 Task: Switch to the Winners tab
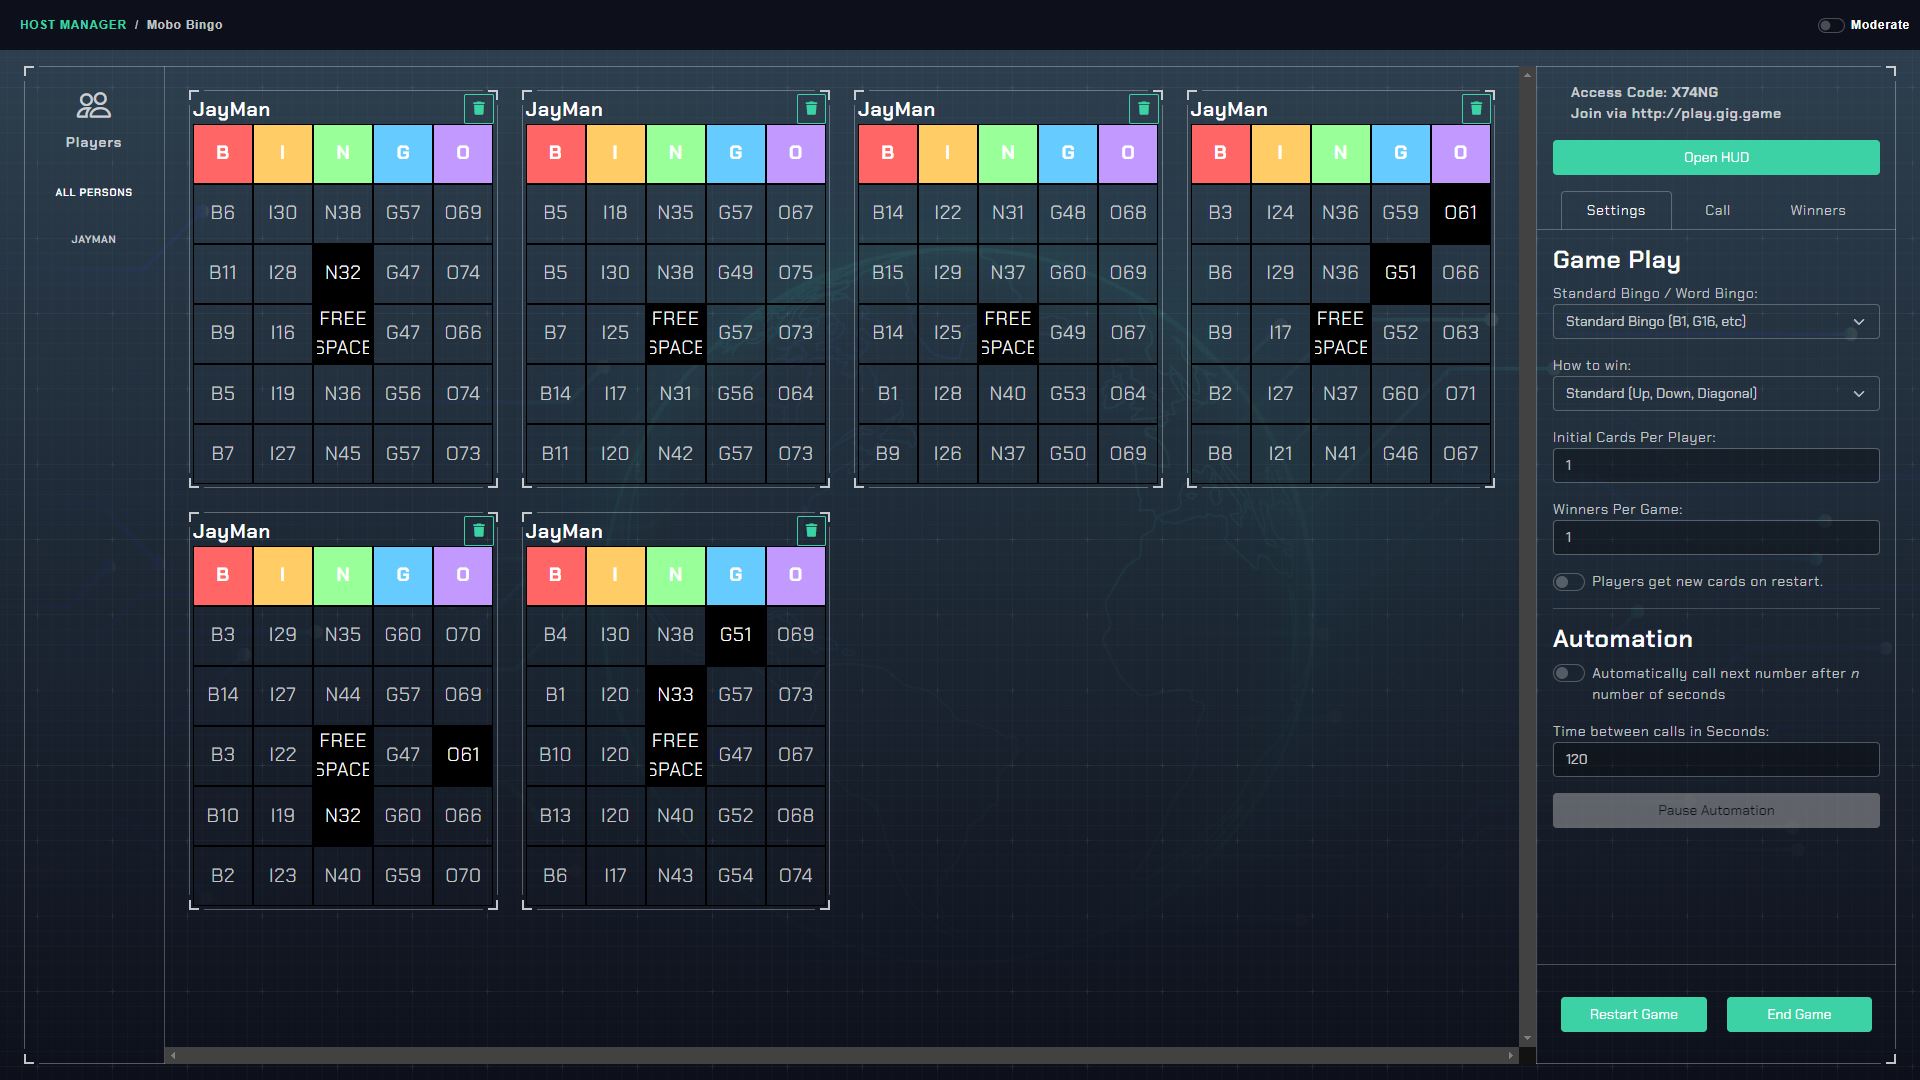click(1817, 210)
